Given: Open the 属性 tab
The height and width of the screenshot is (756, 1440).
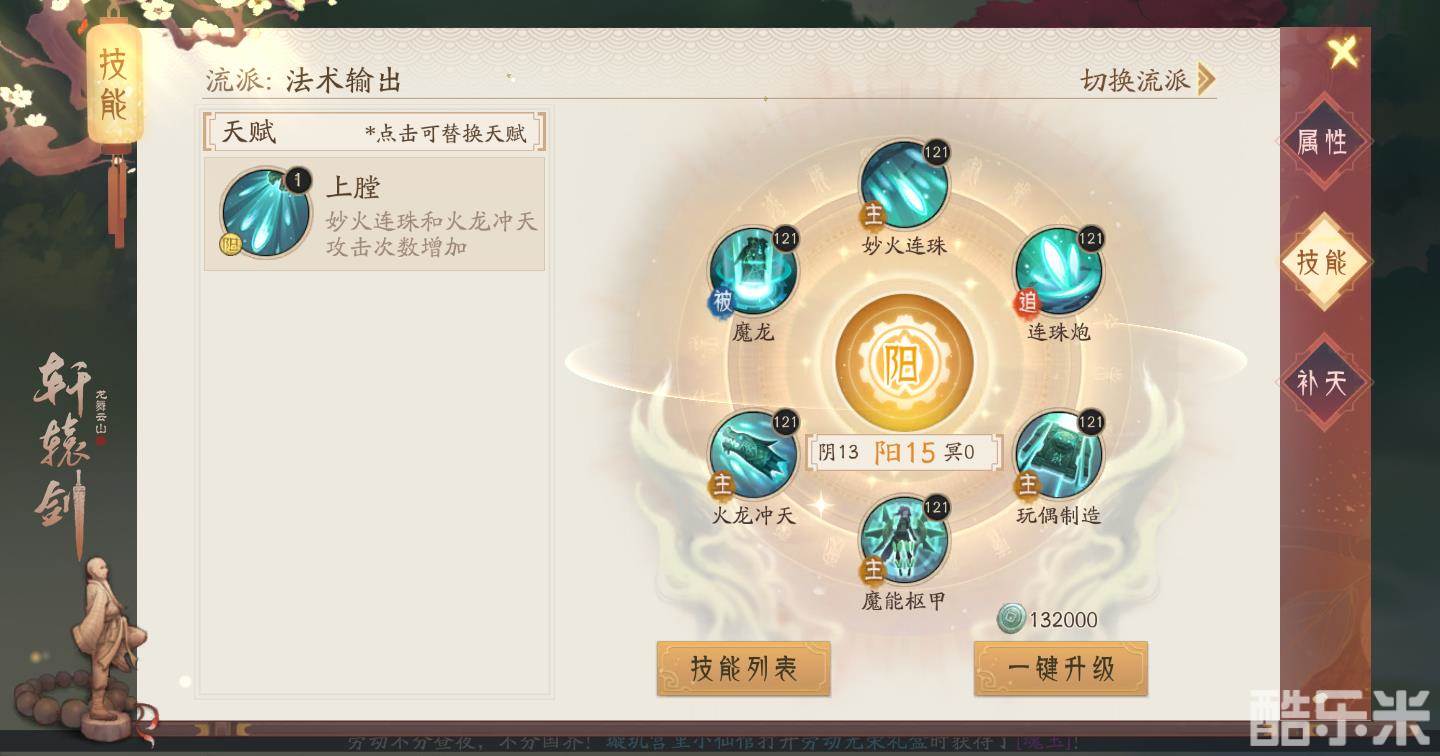Looking at the screenshot, I should pos(1323,142).
